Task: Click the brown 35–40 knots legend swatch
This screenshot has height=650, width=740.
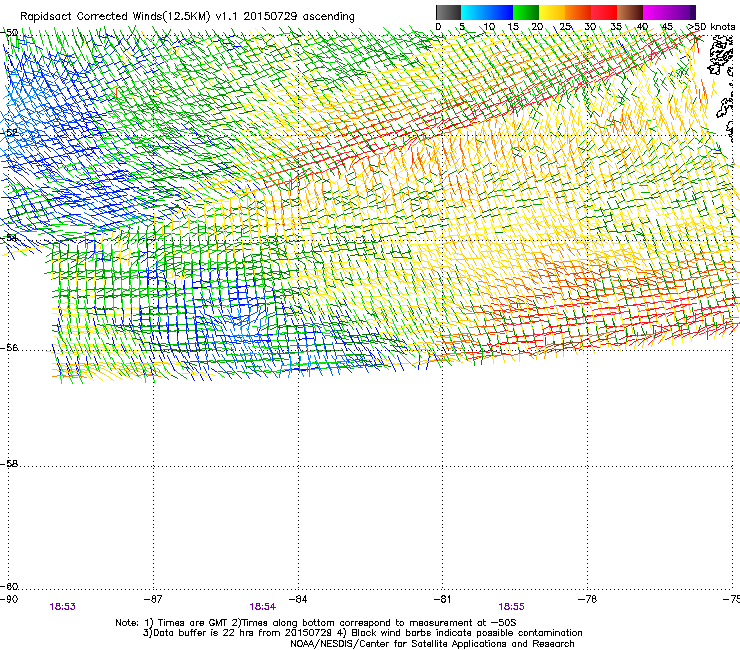Action: 630,12
